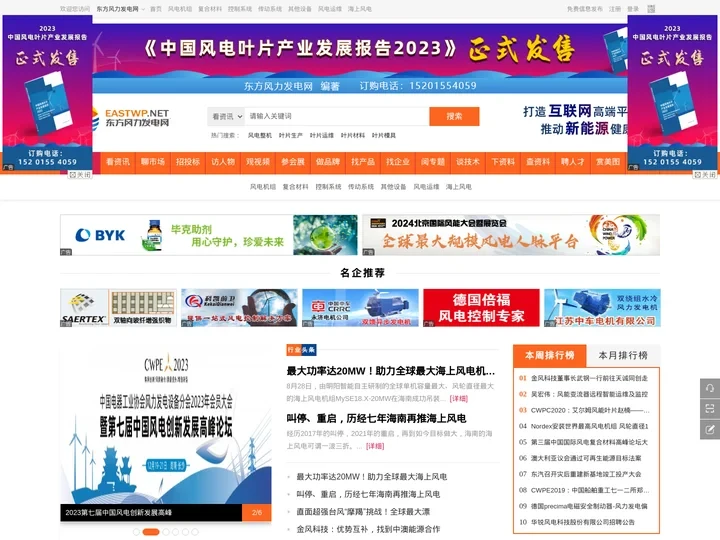Open the 下资料 navigation menu item
This screenshot has height=540, width=720.
point(503,162)
